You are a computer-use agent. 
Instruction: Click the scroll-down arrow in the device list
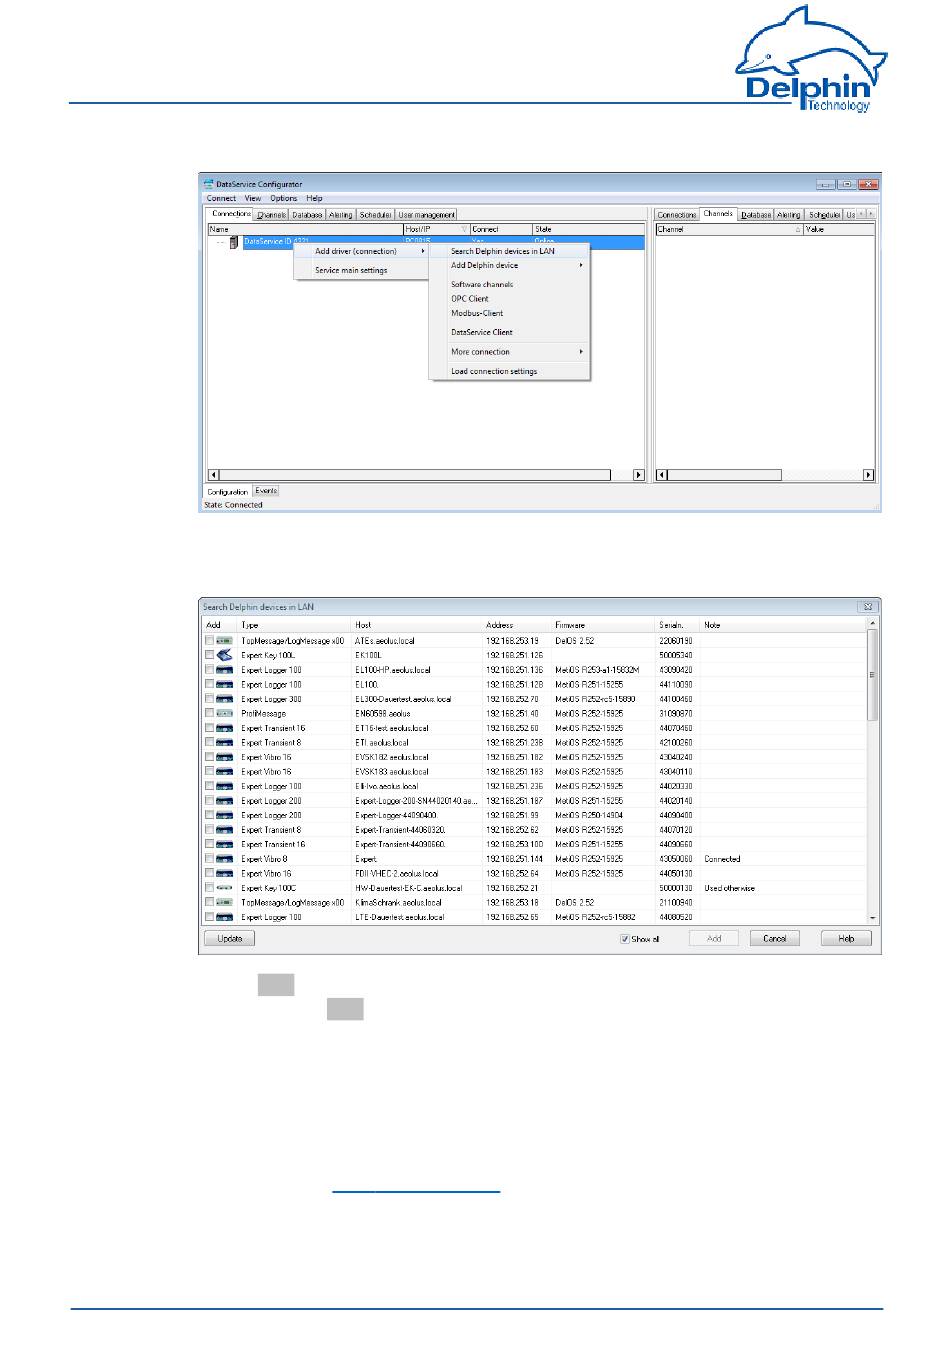coord(873,917)
